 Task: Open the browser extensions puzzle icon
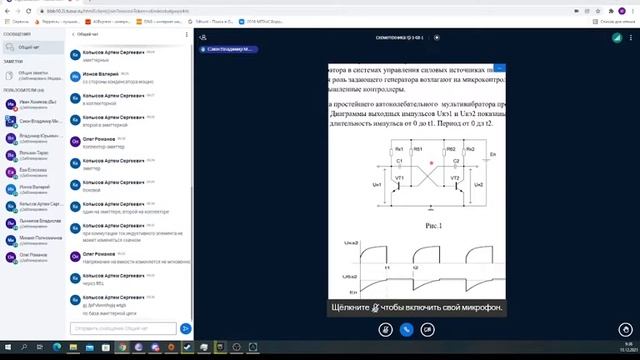pyautogui.click(x=611, y=11)
